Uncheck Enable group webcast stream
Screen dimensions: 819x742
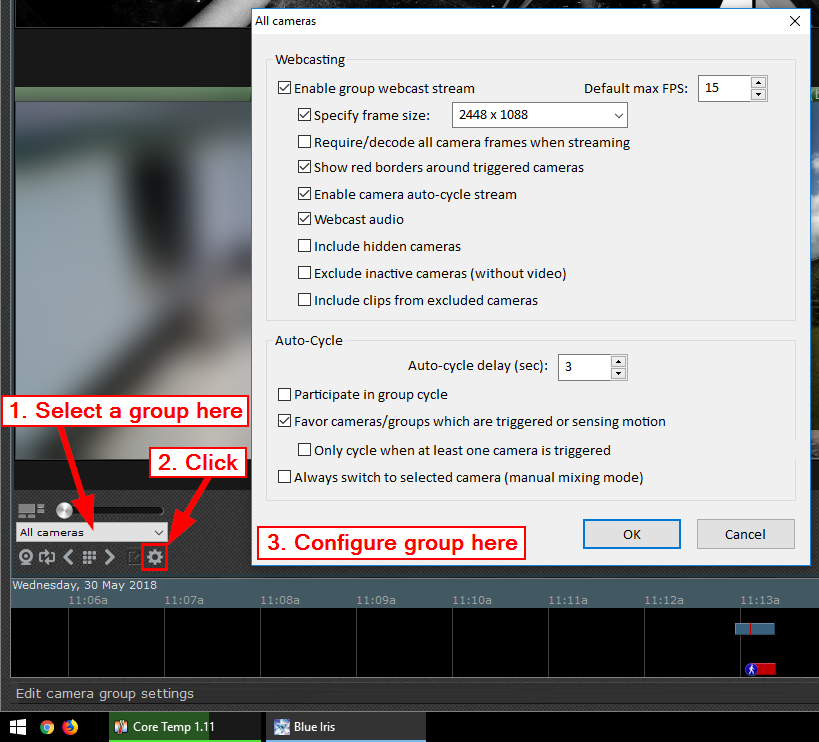click(x=284, y=88)
